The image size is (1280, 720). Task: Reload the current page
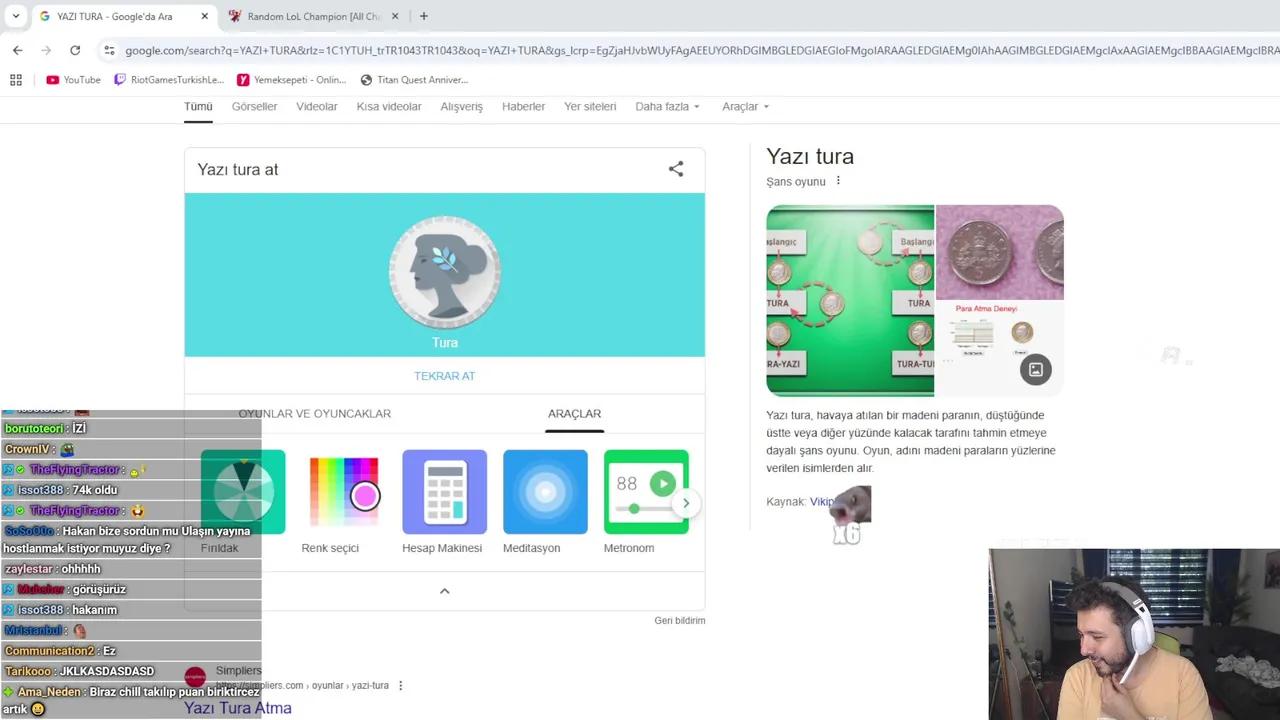[x=75, y=50]
